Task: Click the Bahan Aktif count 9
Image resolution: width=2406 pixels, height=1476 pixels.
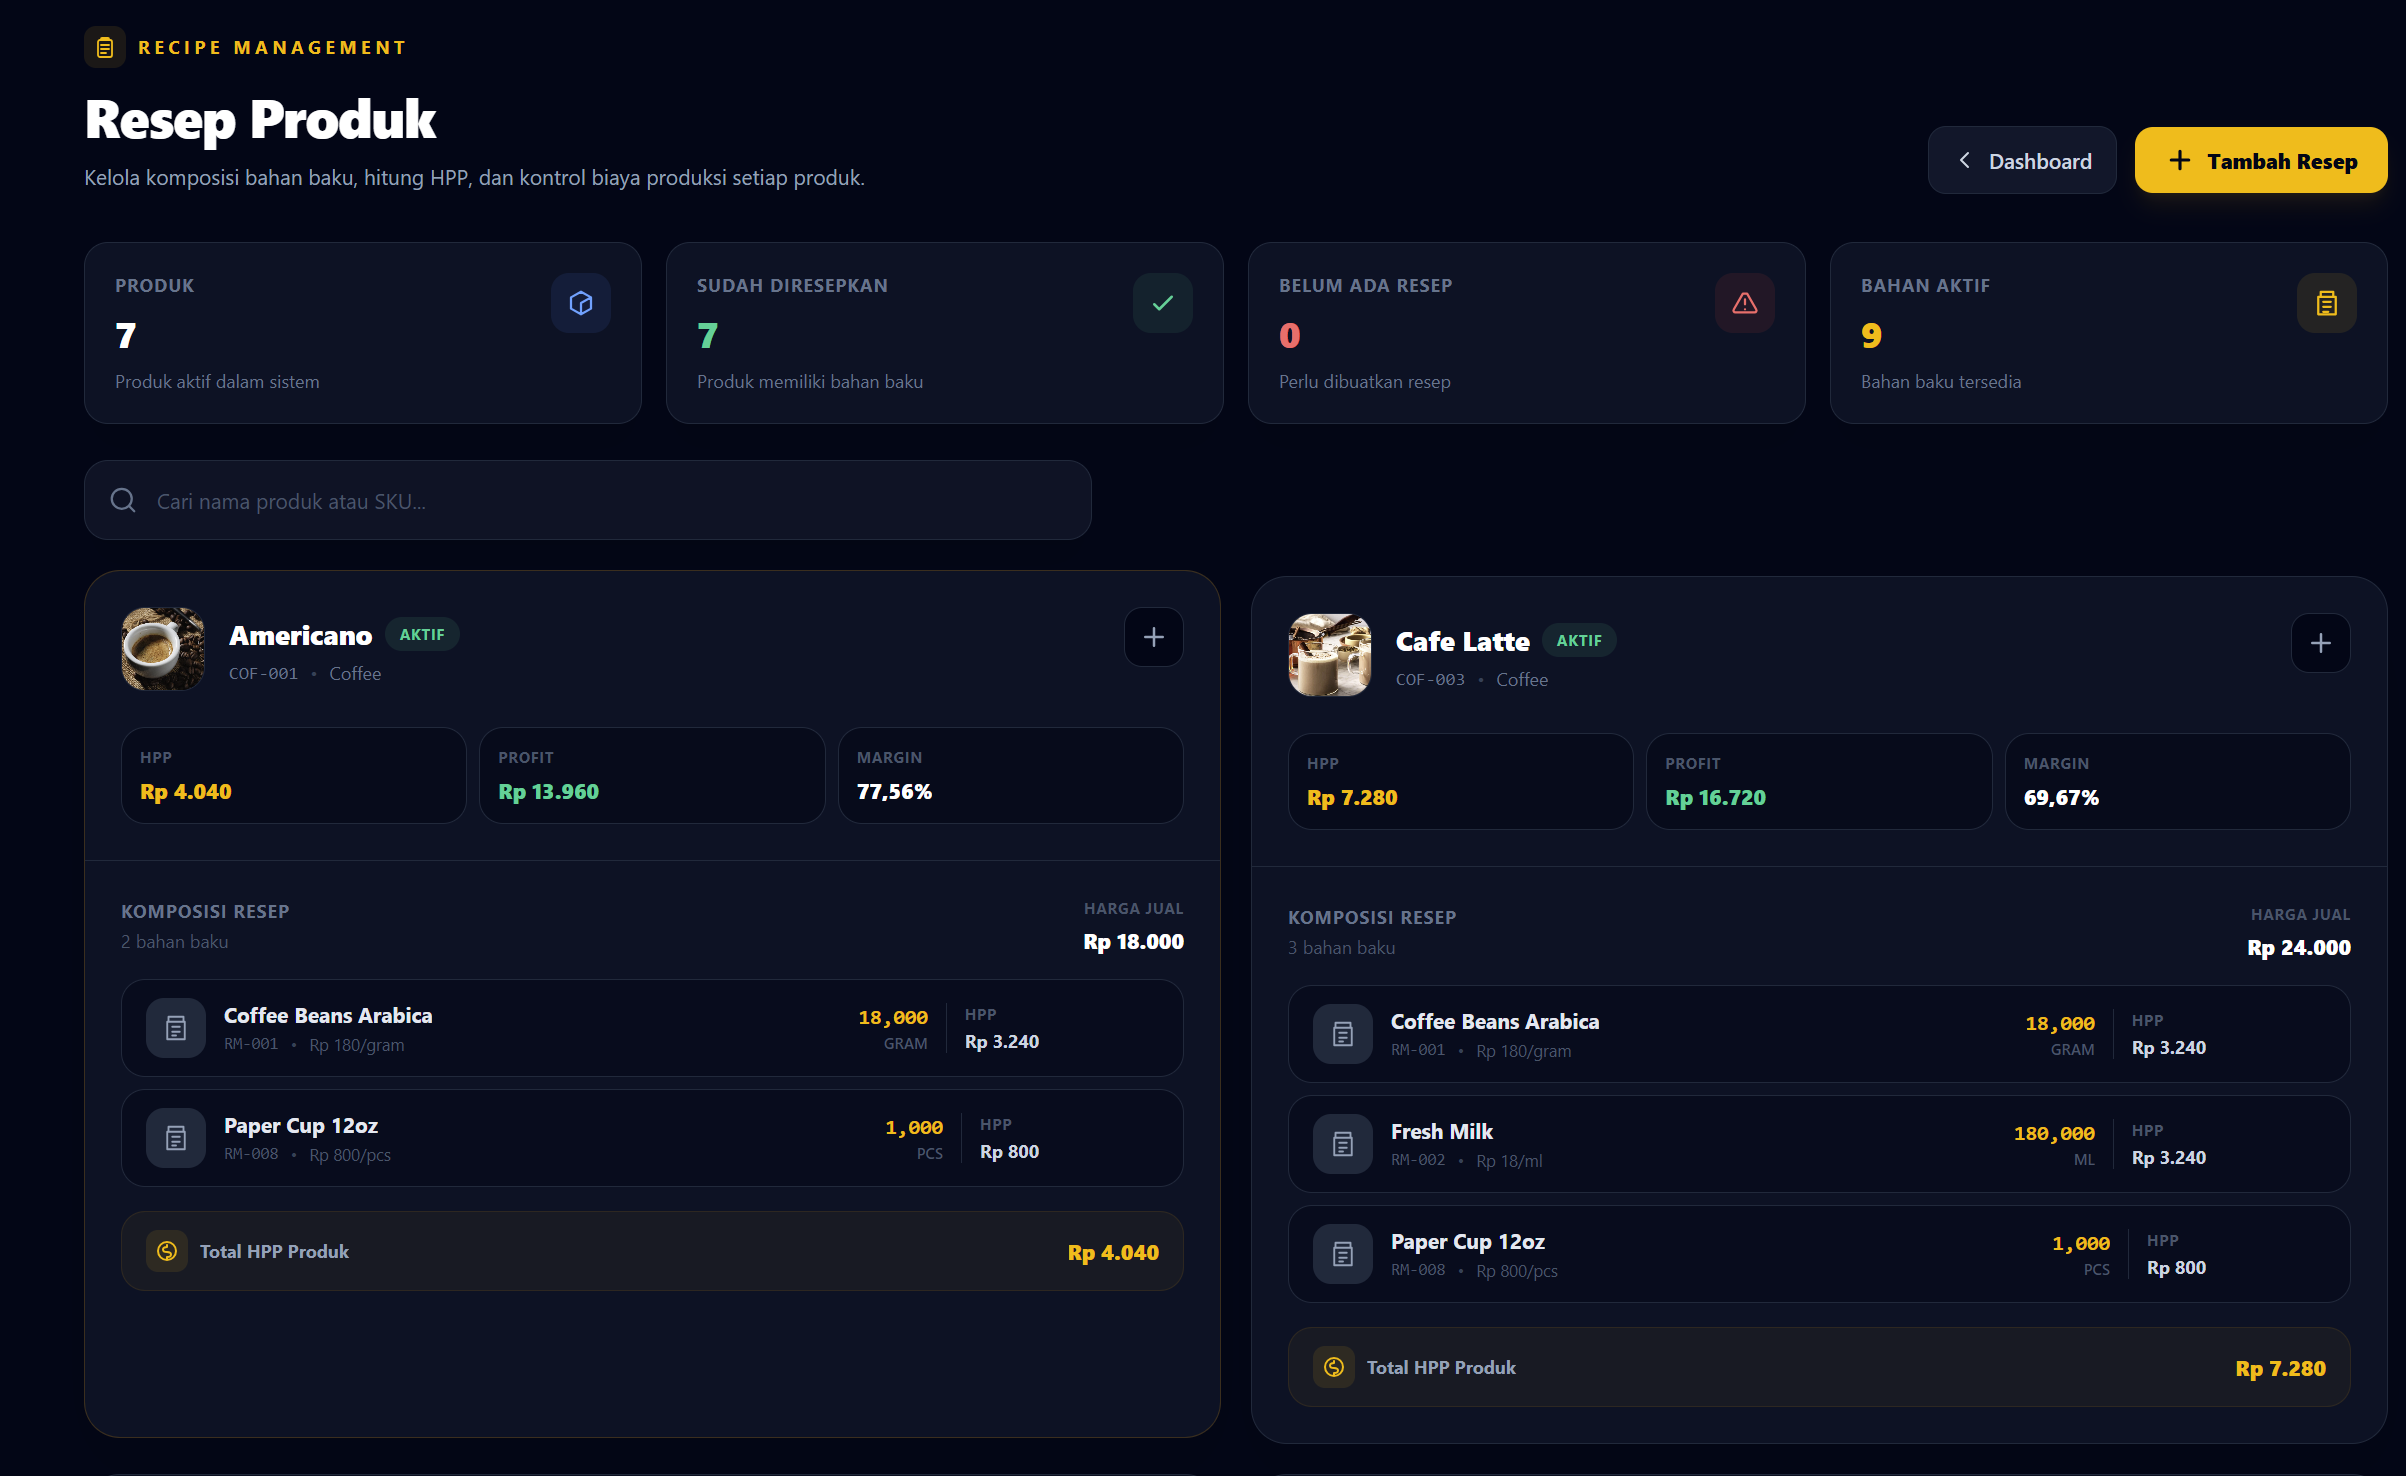Action: [1872, 335]
